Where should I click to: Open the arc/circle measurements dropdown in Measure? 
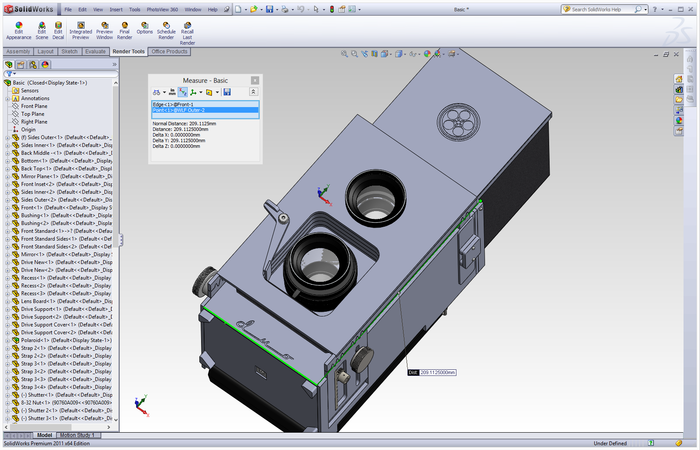coord(164,92)
